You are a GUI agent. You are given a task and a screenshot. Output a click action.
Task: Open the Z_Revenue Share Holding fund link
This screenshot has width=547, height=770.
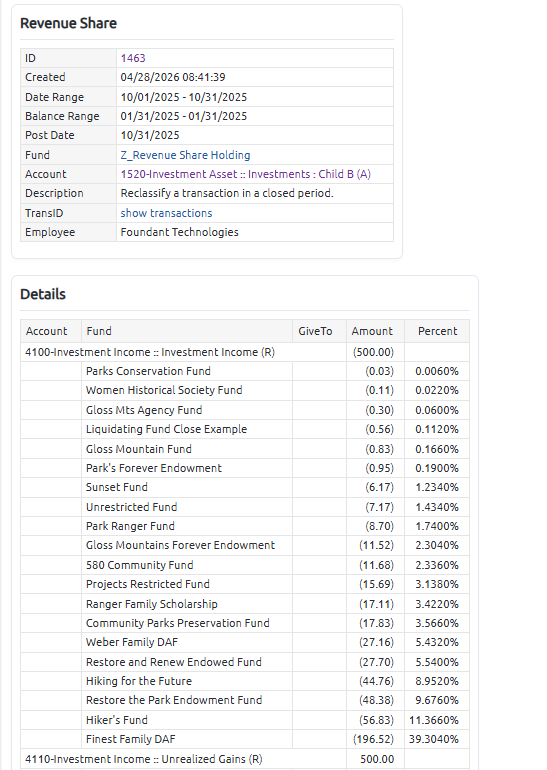tap(185, 155)
